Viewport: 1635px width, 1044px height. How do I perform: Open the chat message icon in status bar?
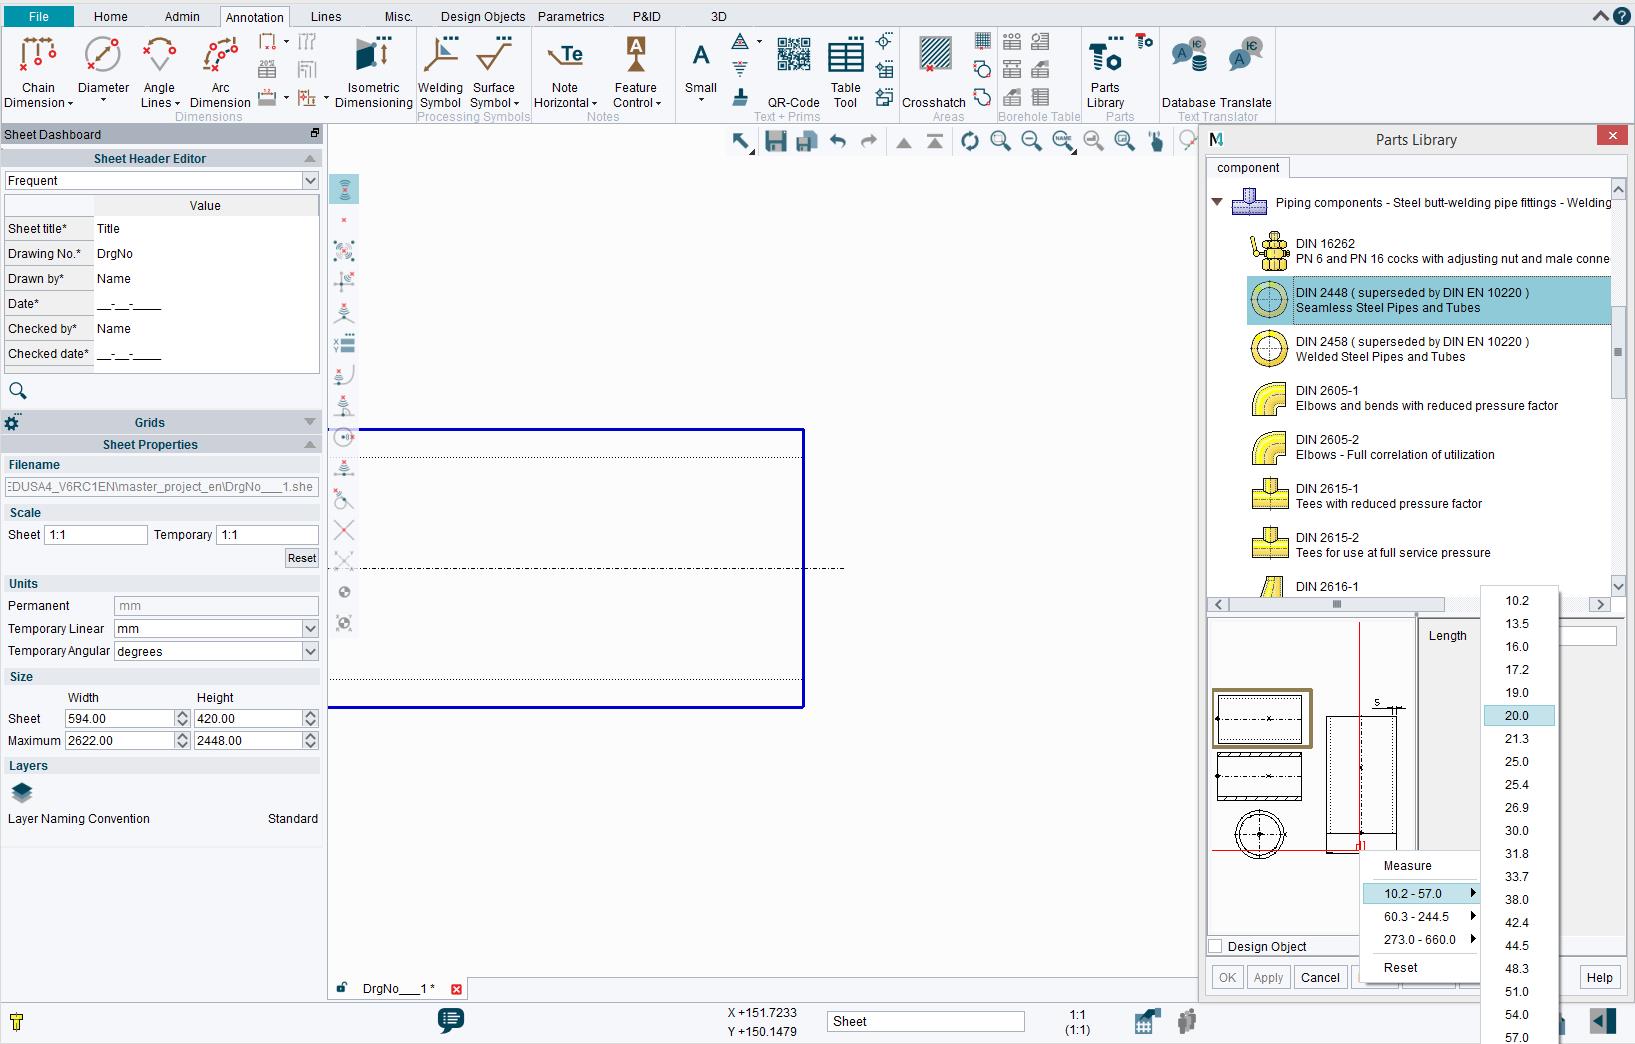[x=451, y=1020]
